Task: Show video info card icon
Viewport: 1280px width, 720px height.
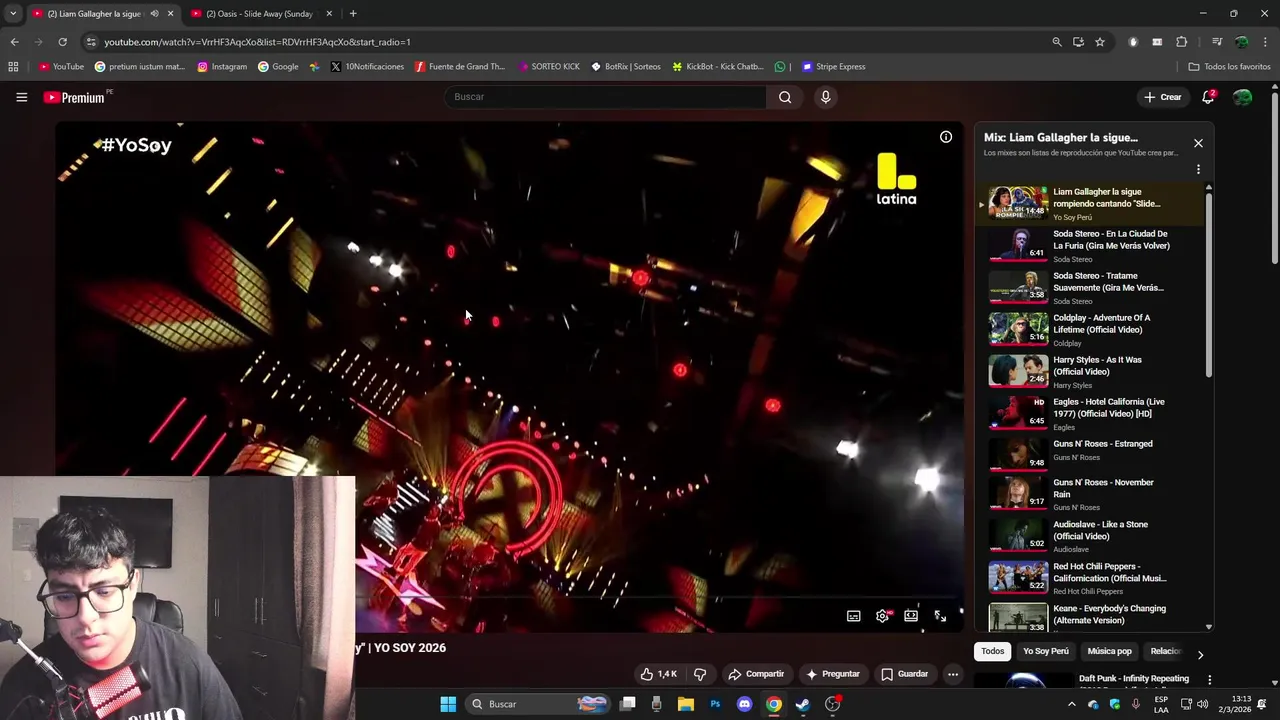Action: 945,137
